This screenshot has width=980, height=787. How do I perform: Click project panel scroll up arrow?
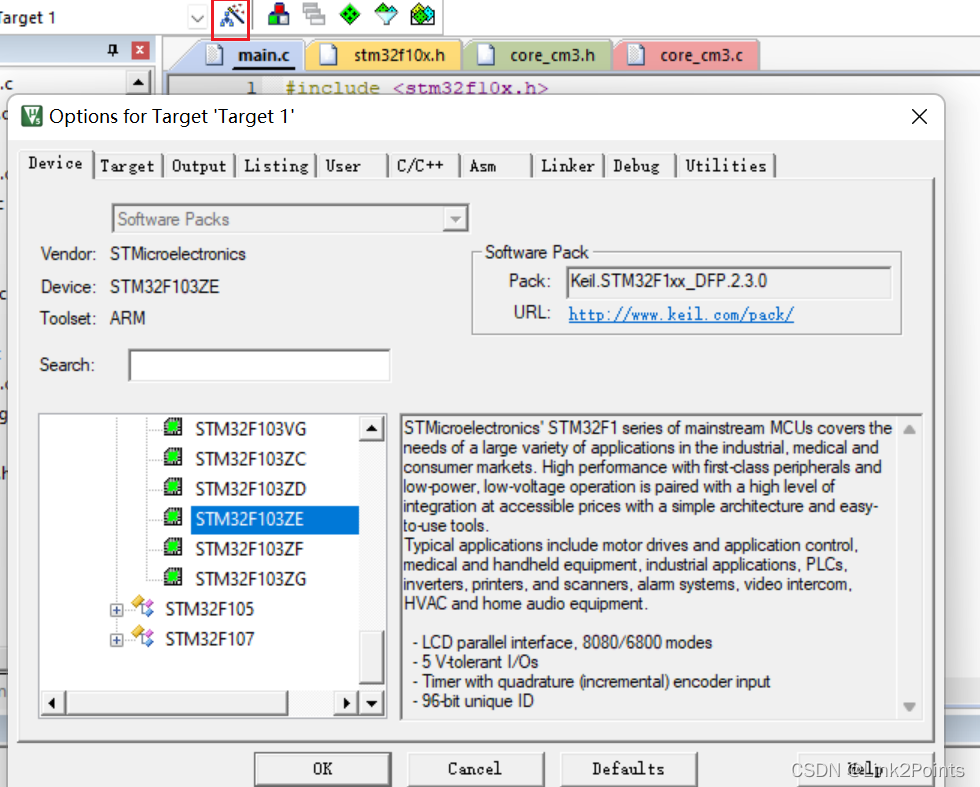(x=138, y=82)
